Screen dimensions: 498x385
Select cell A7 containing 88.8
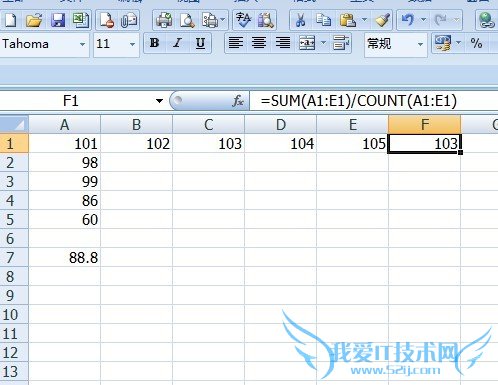click(65, 258)
